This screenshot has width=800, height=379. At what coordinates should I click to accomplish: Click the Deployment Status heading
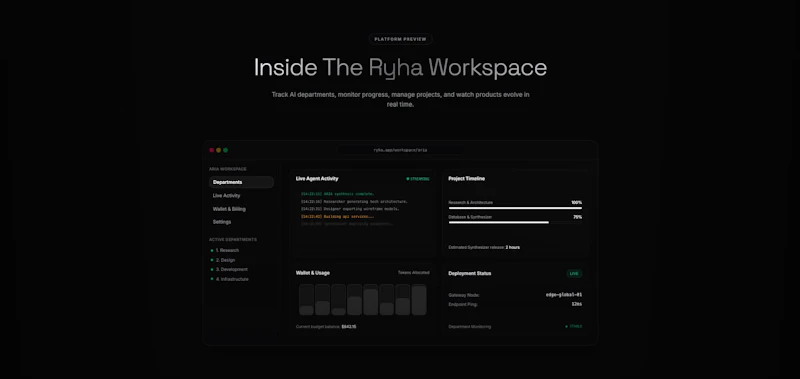point(470,273)
